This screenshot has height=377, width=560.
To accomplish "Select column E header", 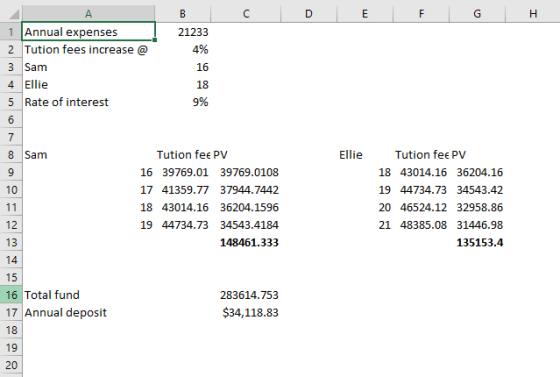I will click(x=365, y=14).
